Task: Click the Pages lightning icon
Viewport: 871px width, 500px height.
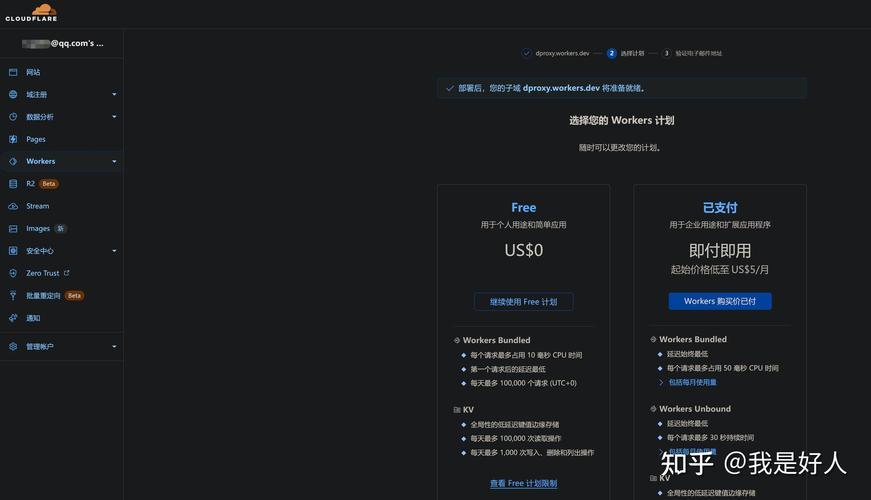Action: tap(13, 139)
